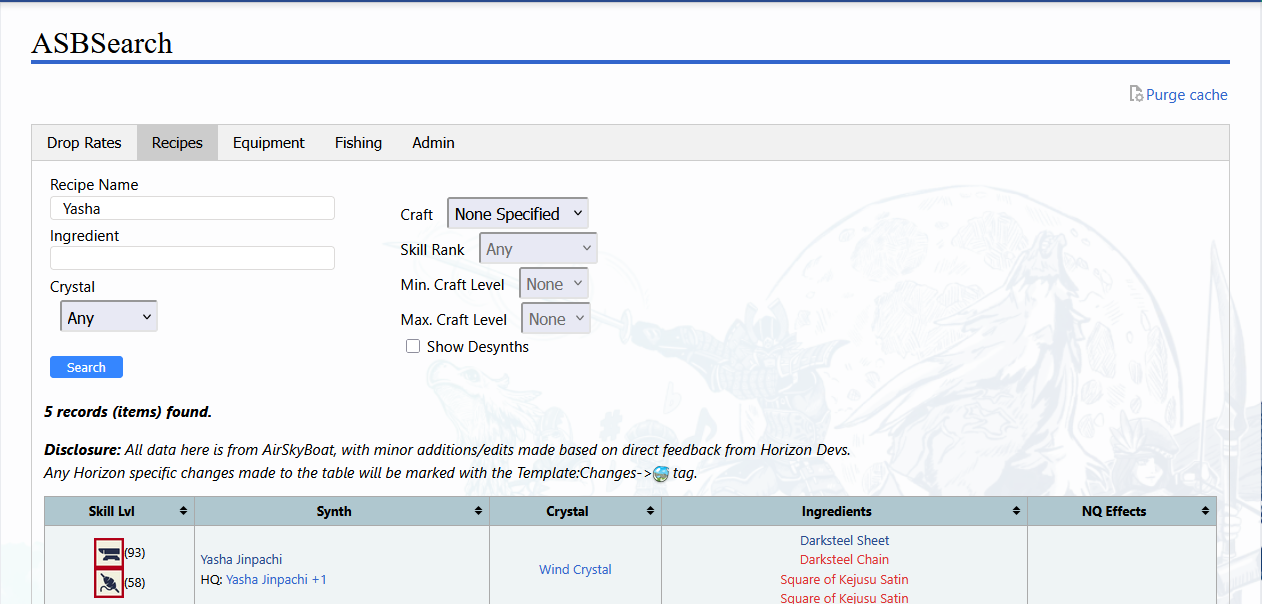Expand the Crystal dropdown set to Any

point(108,317)
